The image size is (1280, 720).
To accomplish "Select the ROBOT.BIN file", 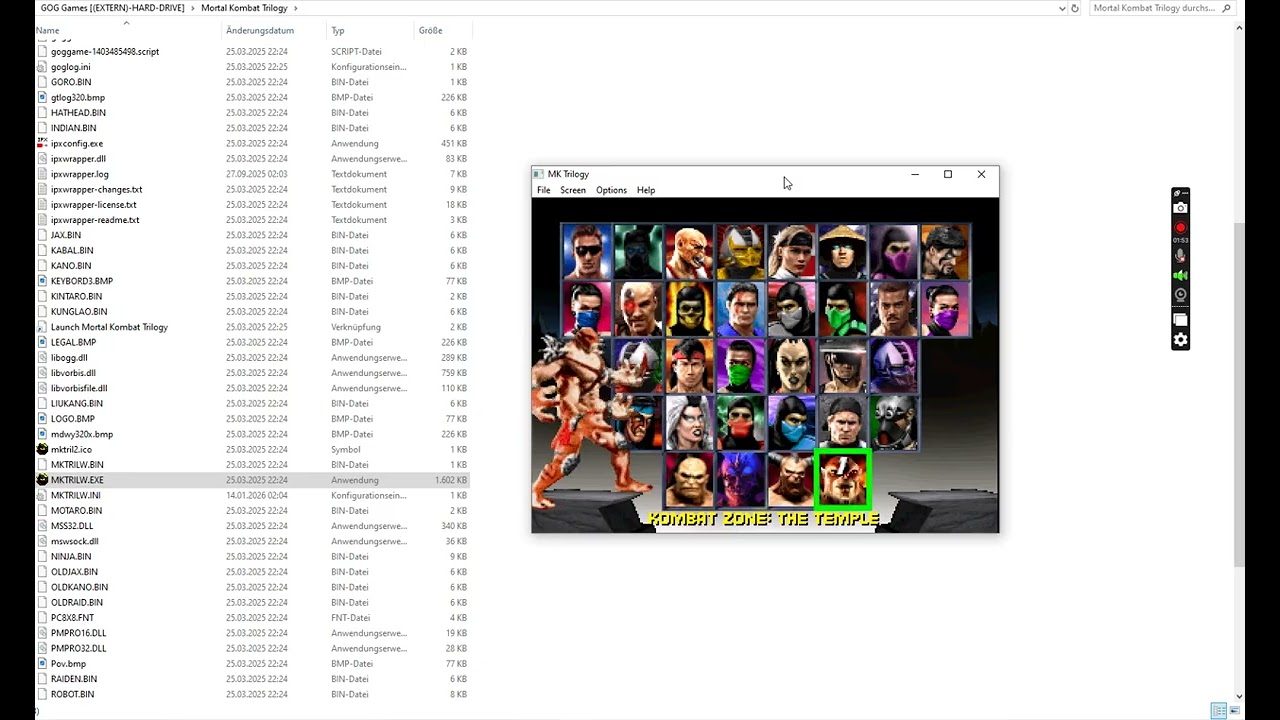I will click(x=73, y=694).
